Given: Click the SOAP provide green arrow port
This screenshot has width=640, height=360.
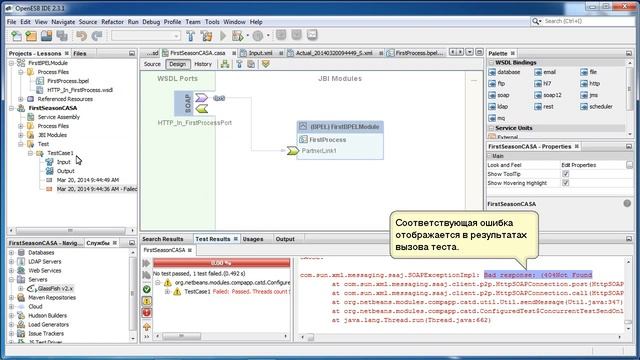Looking at the screenshot, I should coord(201,109).
